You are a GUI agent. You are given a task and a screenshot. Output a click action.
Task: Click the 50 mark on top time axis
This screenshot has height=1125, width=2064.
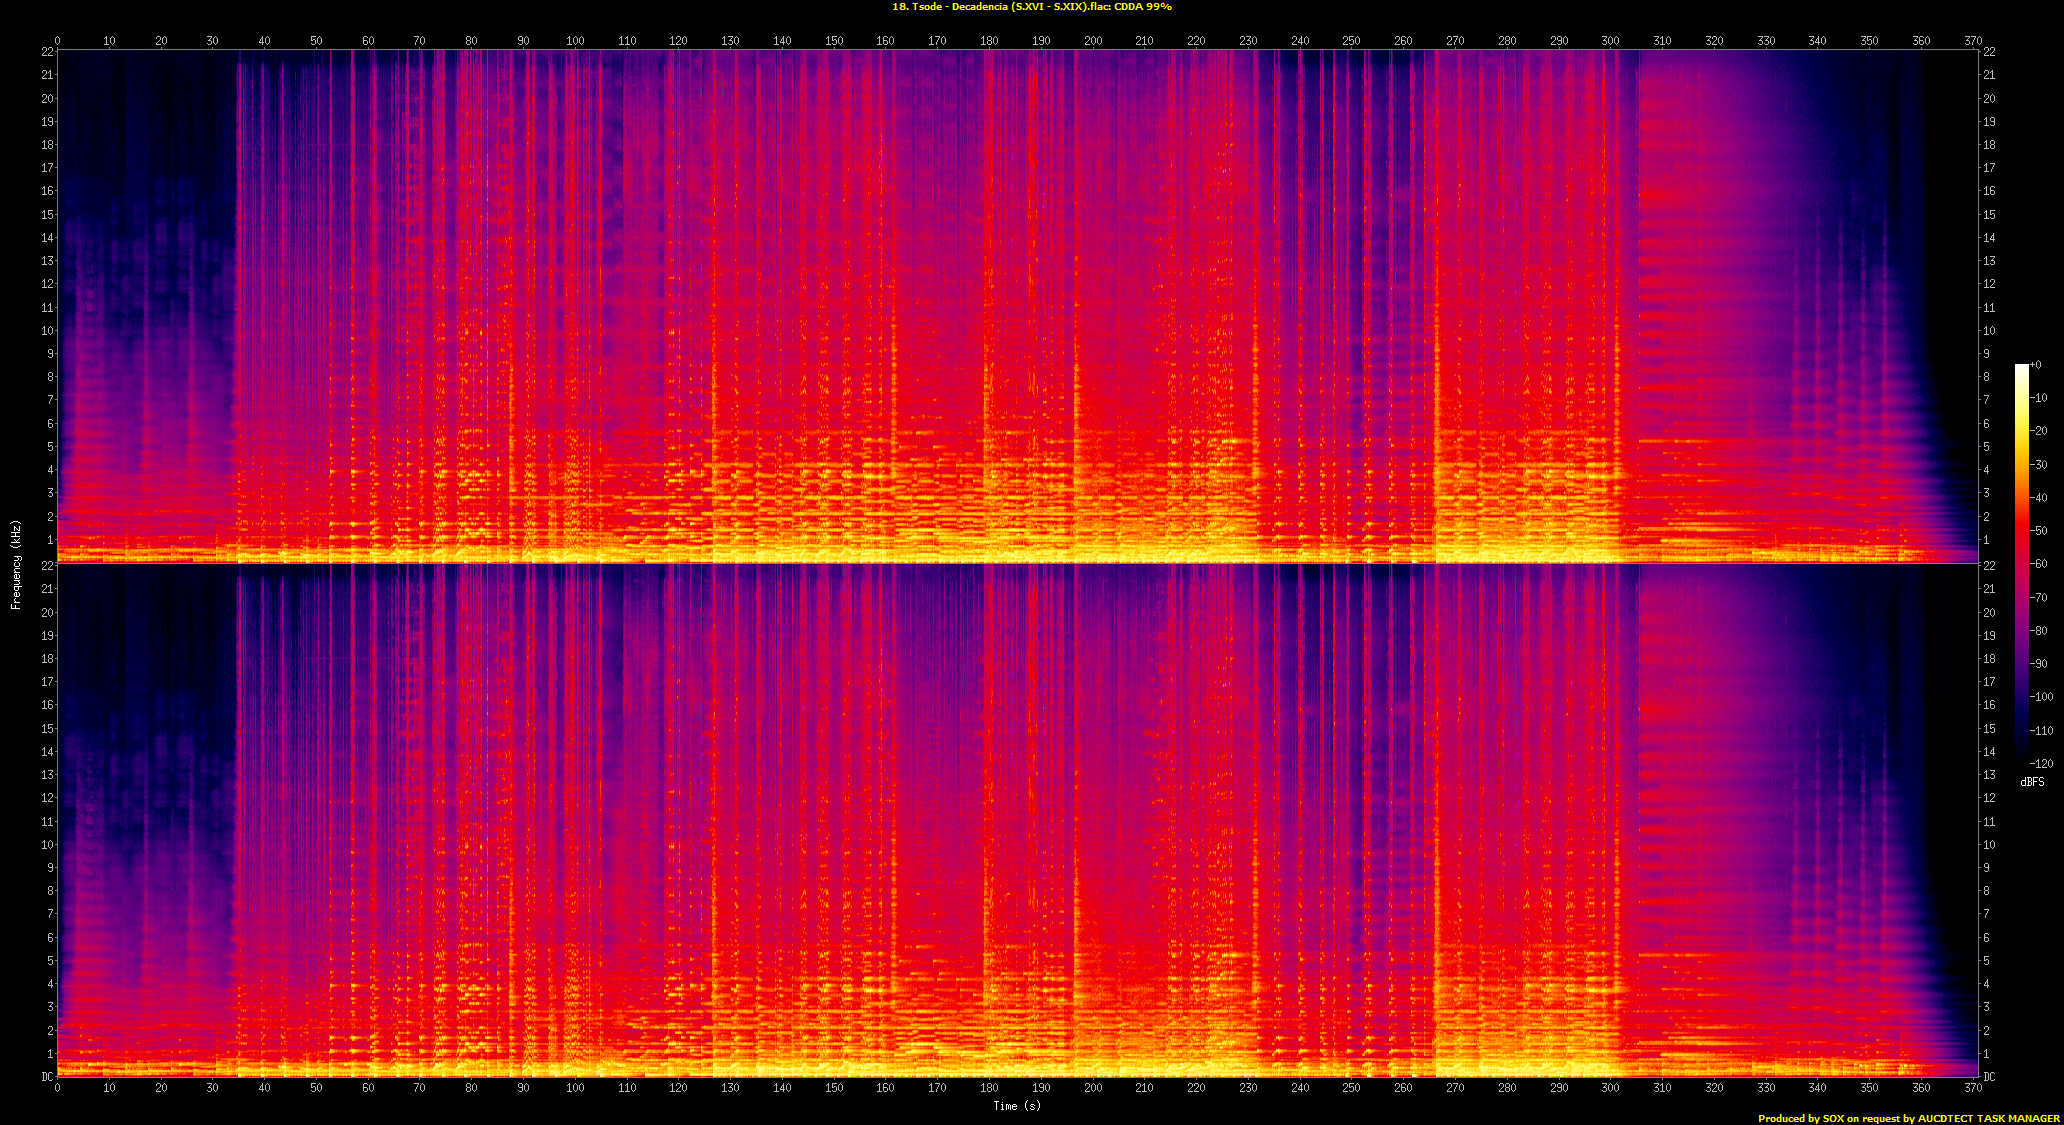coord(316,41)
